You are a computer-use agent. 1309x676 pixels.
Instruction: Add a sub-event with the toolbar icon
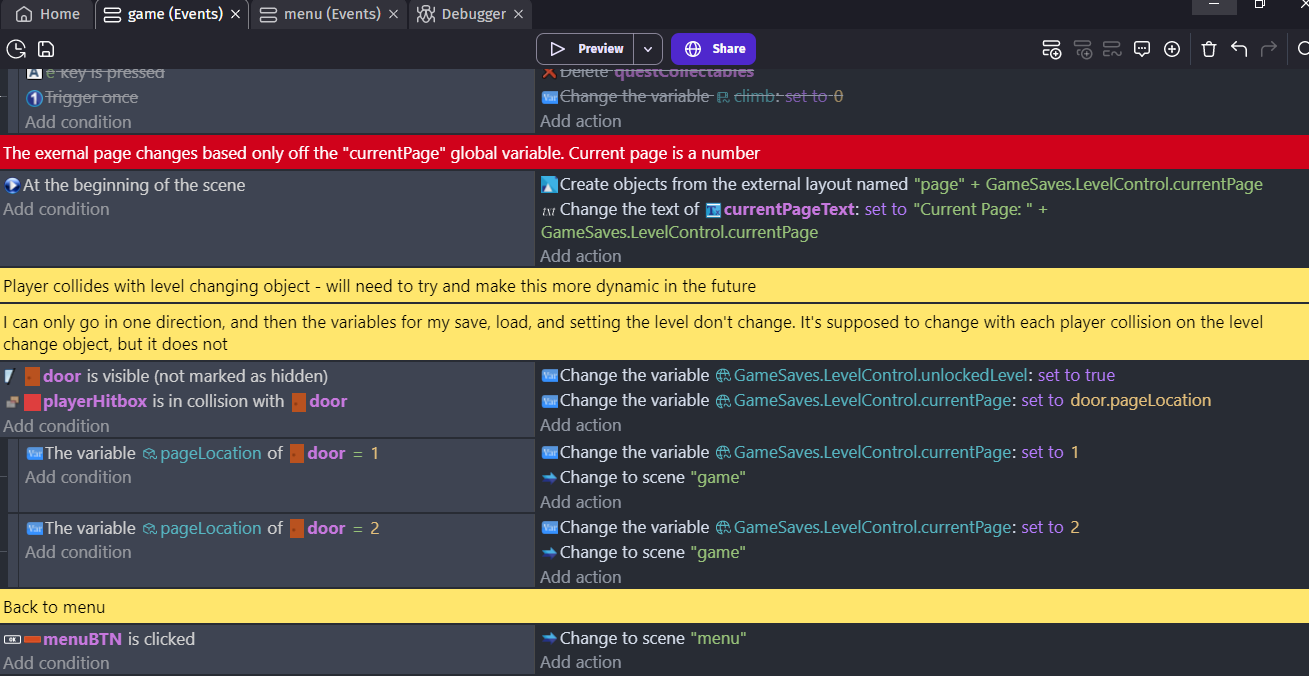click(1082, 49)
